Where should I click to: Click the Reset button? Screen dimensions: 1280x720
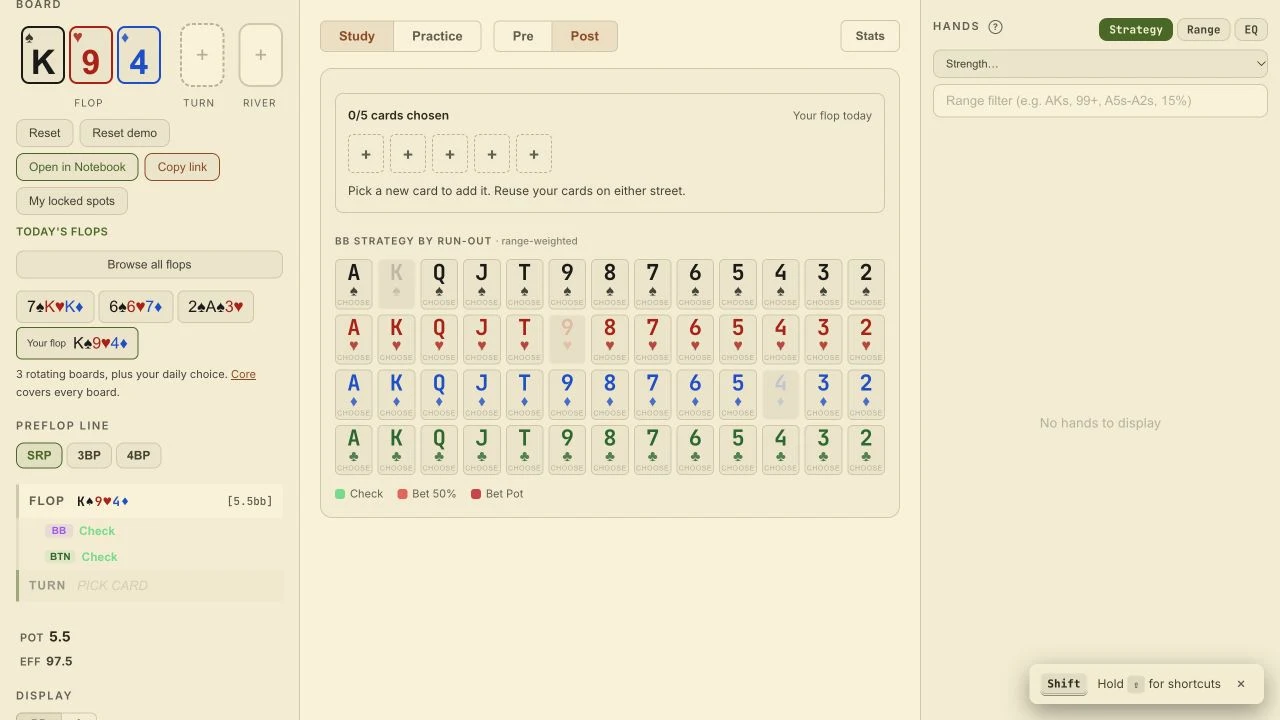point(45,133)
